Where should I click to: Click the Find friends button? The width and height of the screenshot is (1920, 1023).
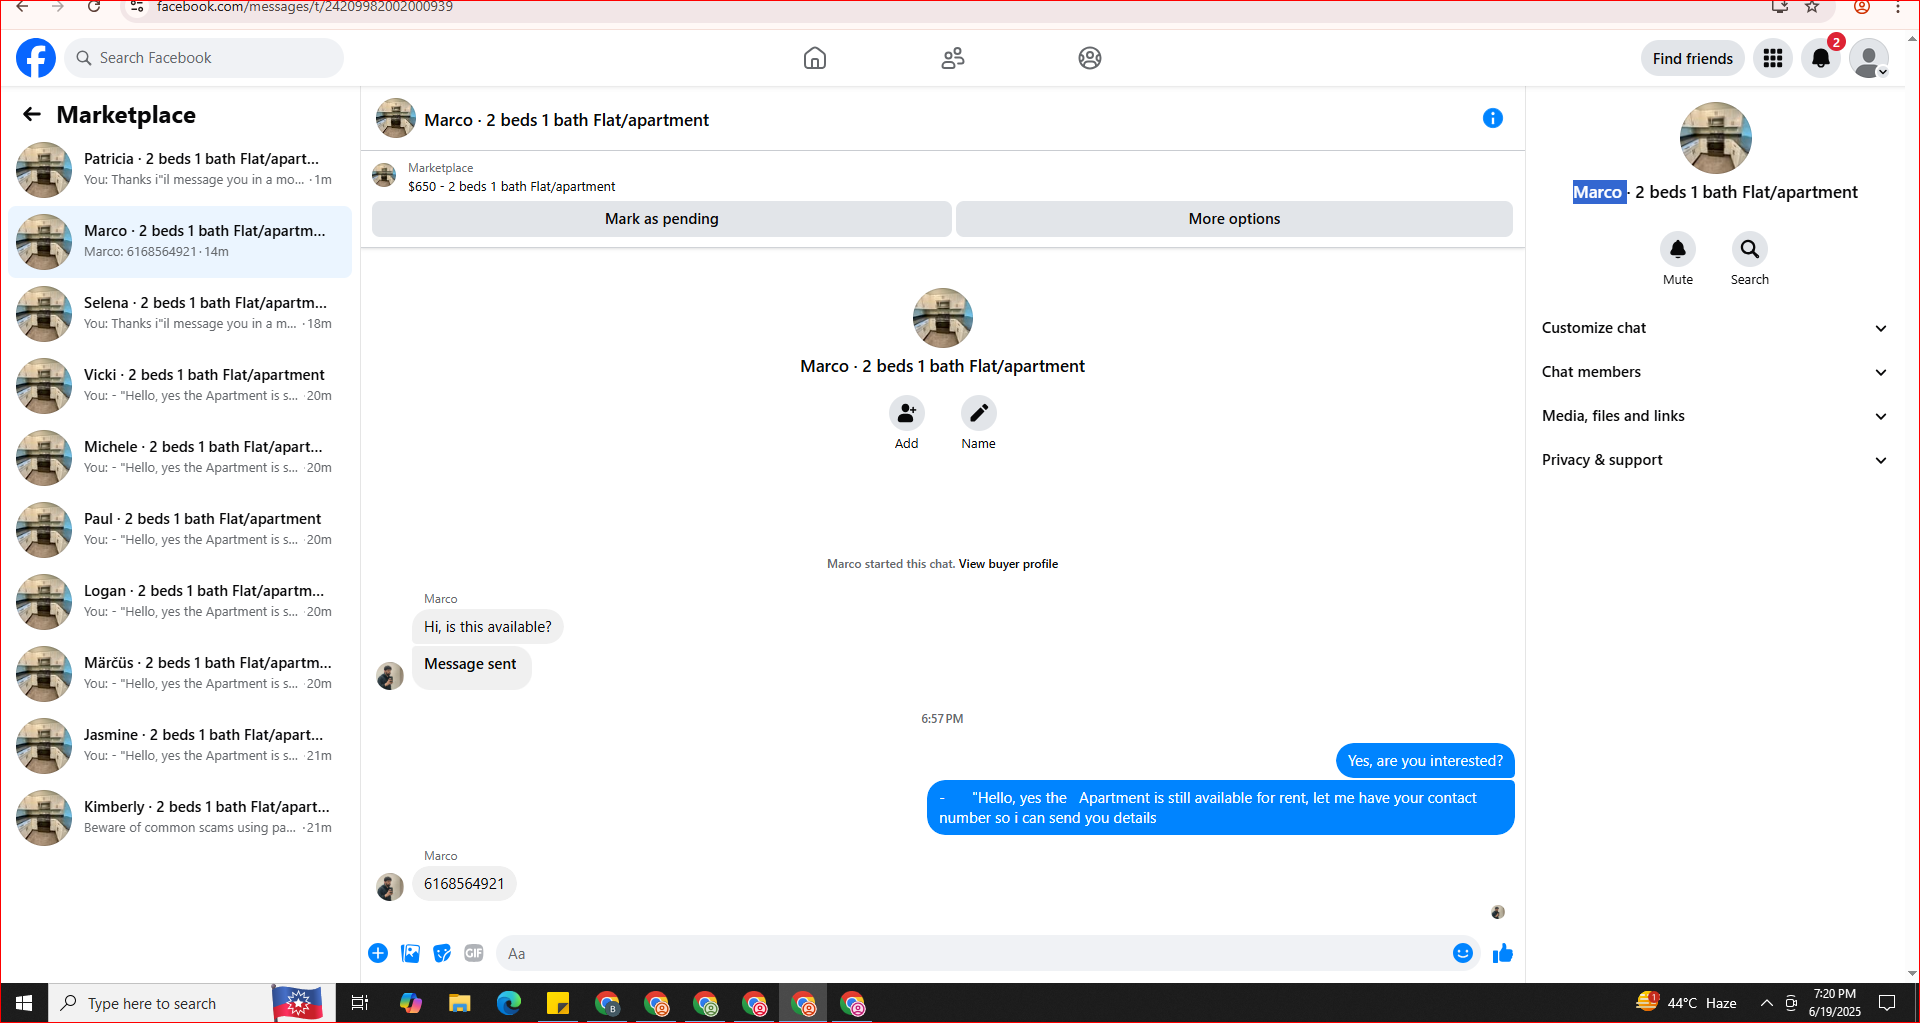(x=1693, y=58)
